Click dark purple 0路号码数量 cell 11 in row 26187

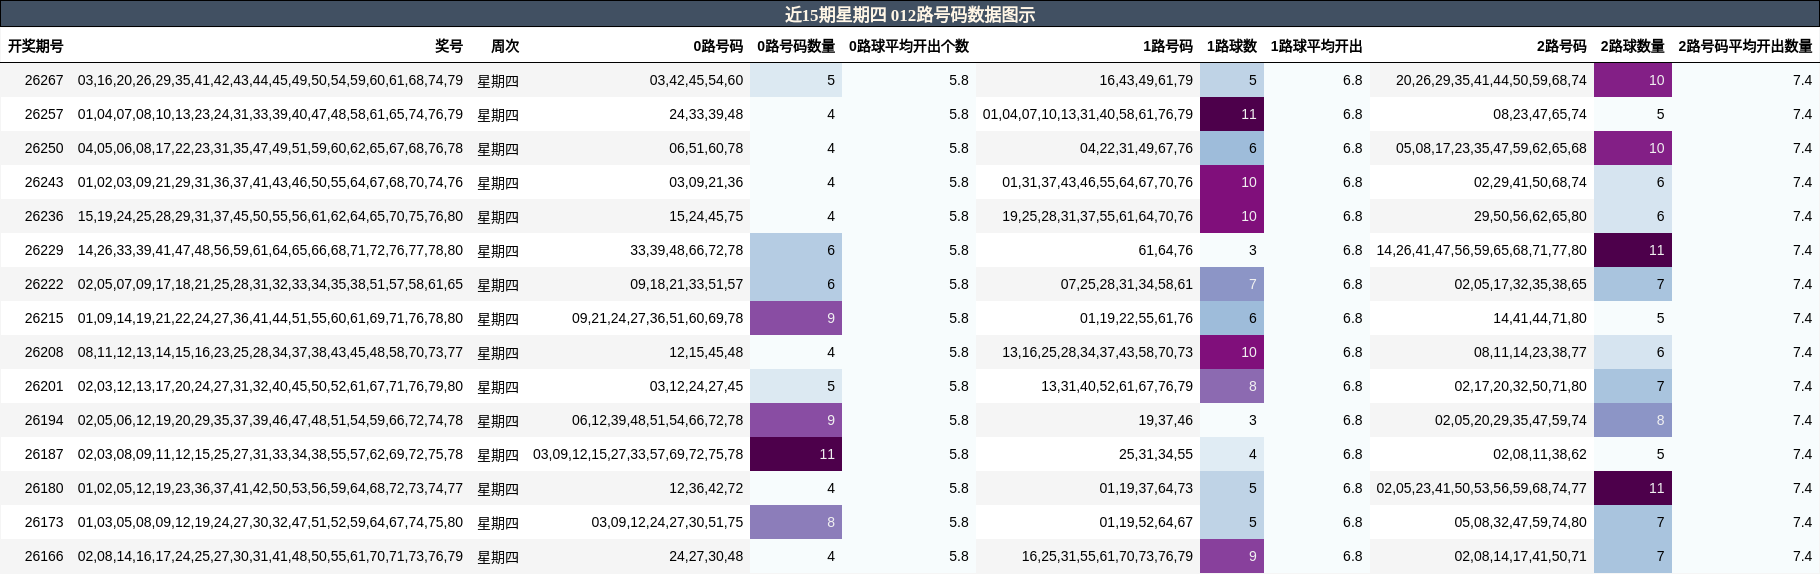(796, 454)
